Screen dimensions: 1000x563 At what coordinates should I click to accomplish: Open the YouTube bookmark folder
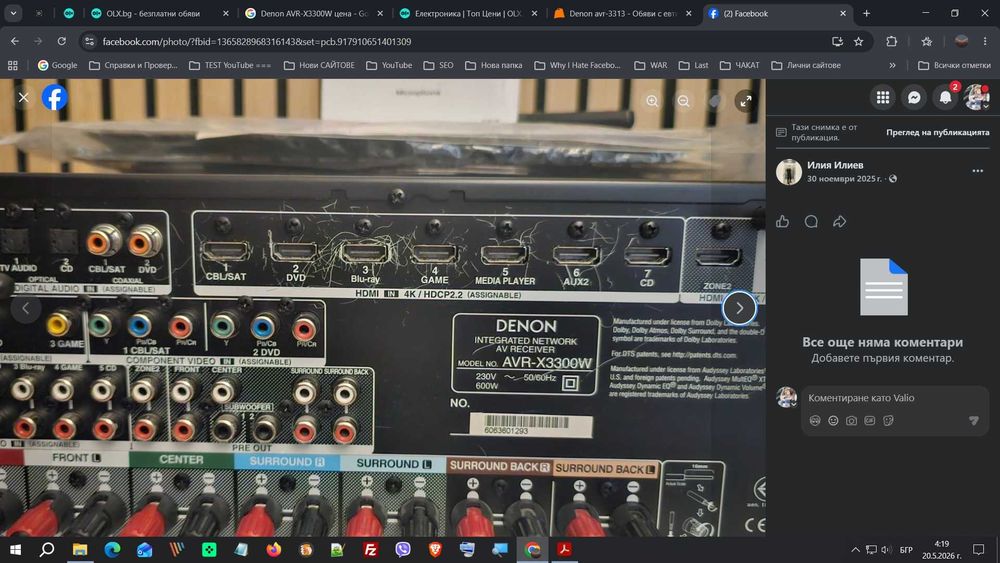(x=389, y=65)
